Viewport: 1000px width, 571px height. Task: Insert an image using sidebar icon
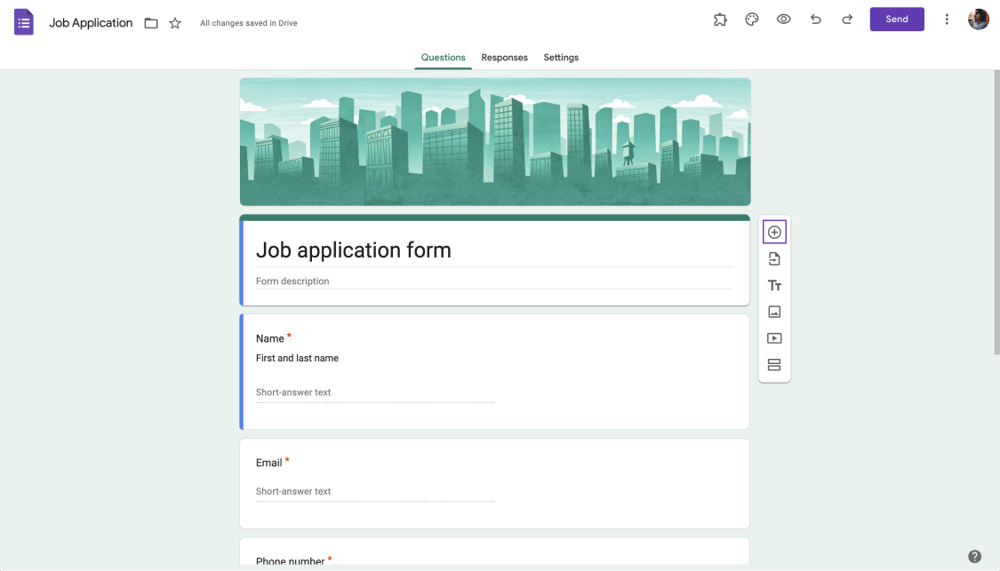point(774,312)
